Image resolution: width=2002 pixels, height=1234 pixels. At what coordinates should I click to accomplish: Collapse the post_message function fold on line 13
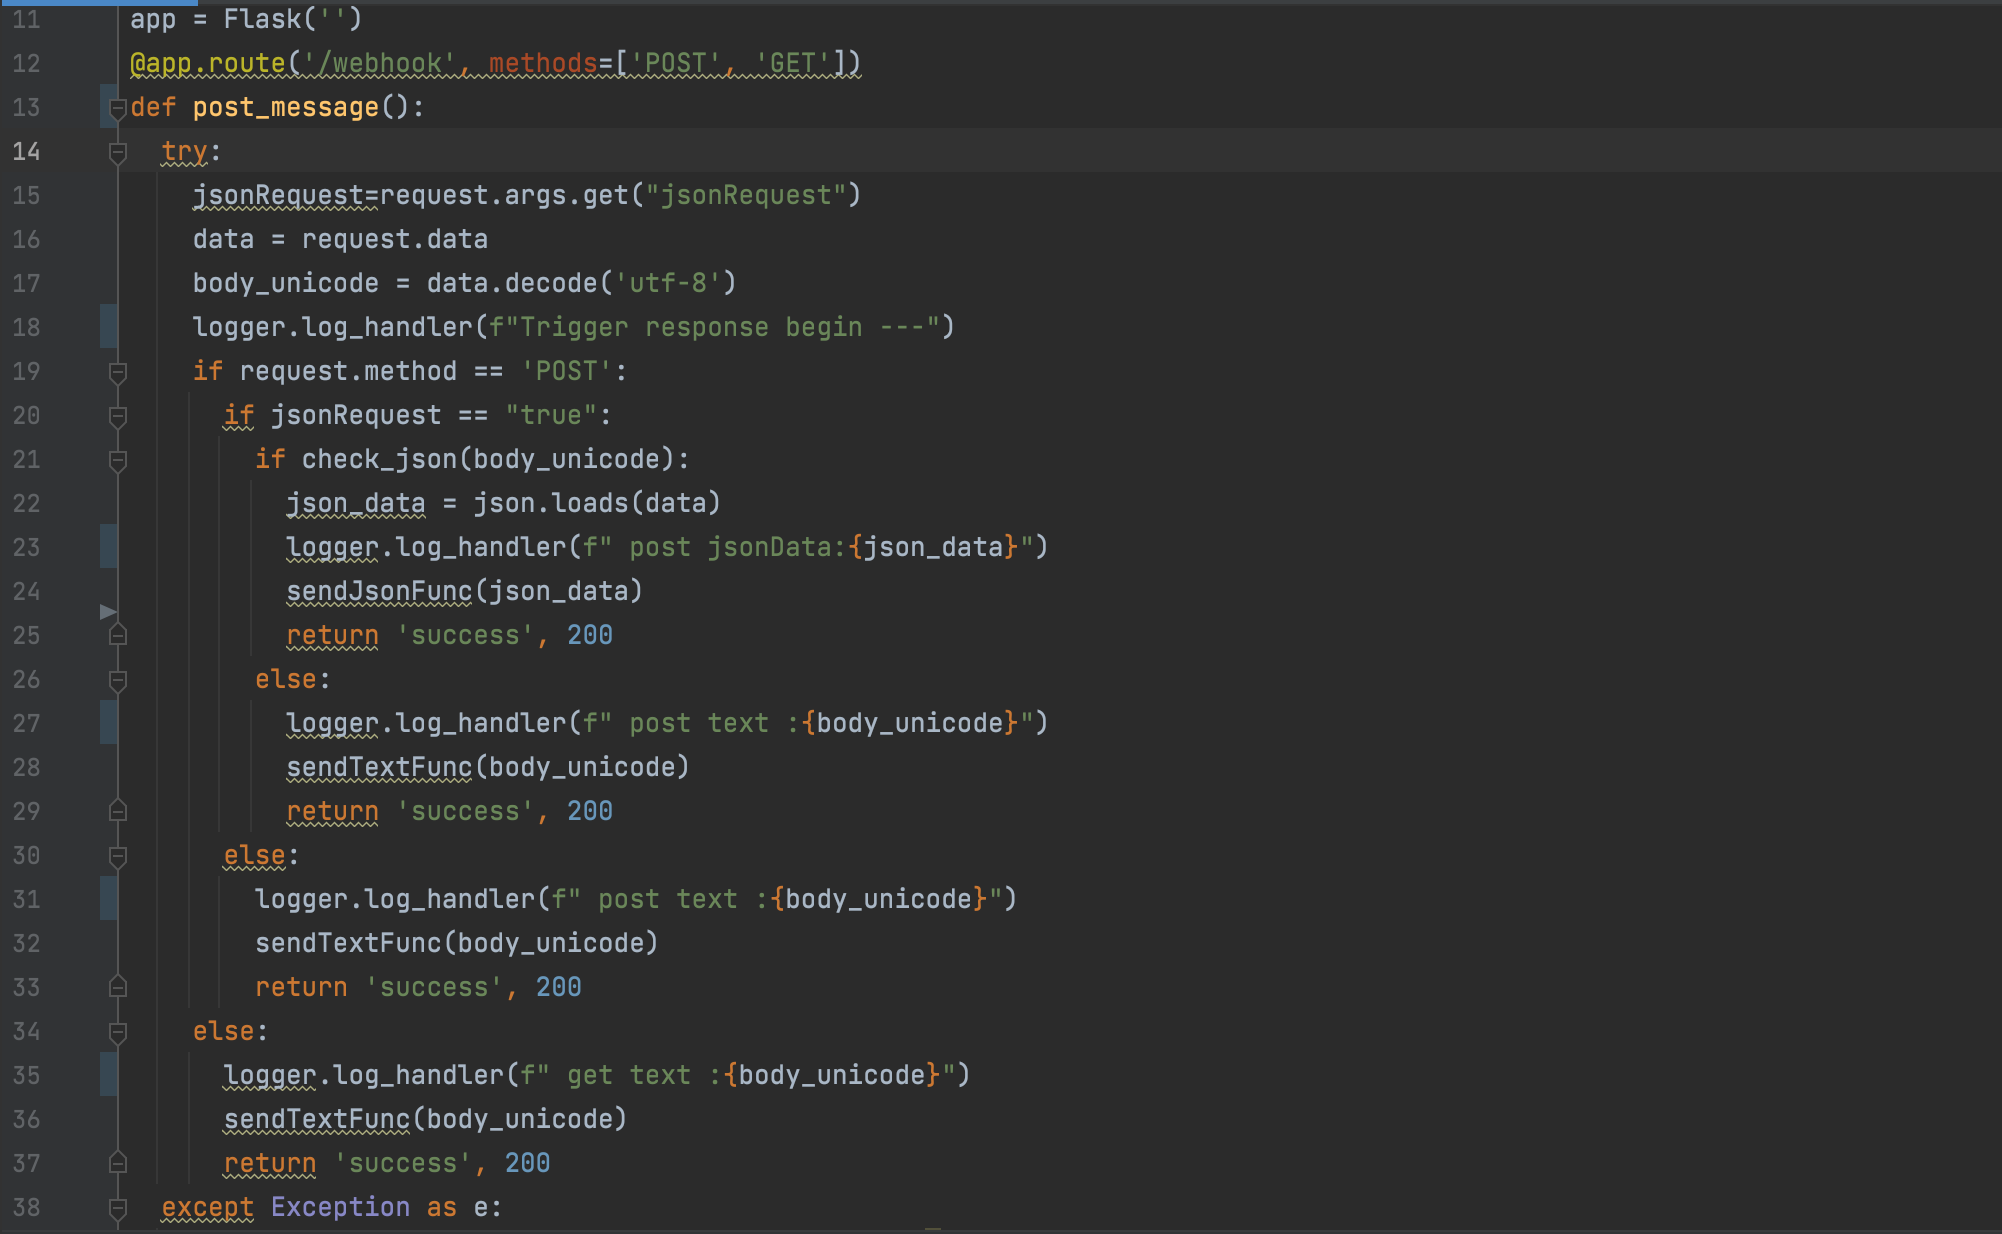pos(118,108)
